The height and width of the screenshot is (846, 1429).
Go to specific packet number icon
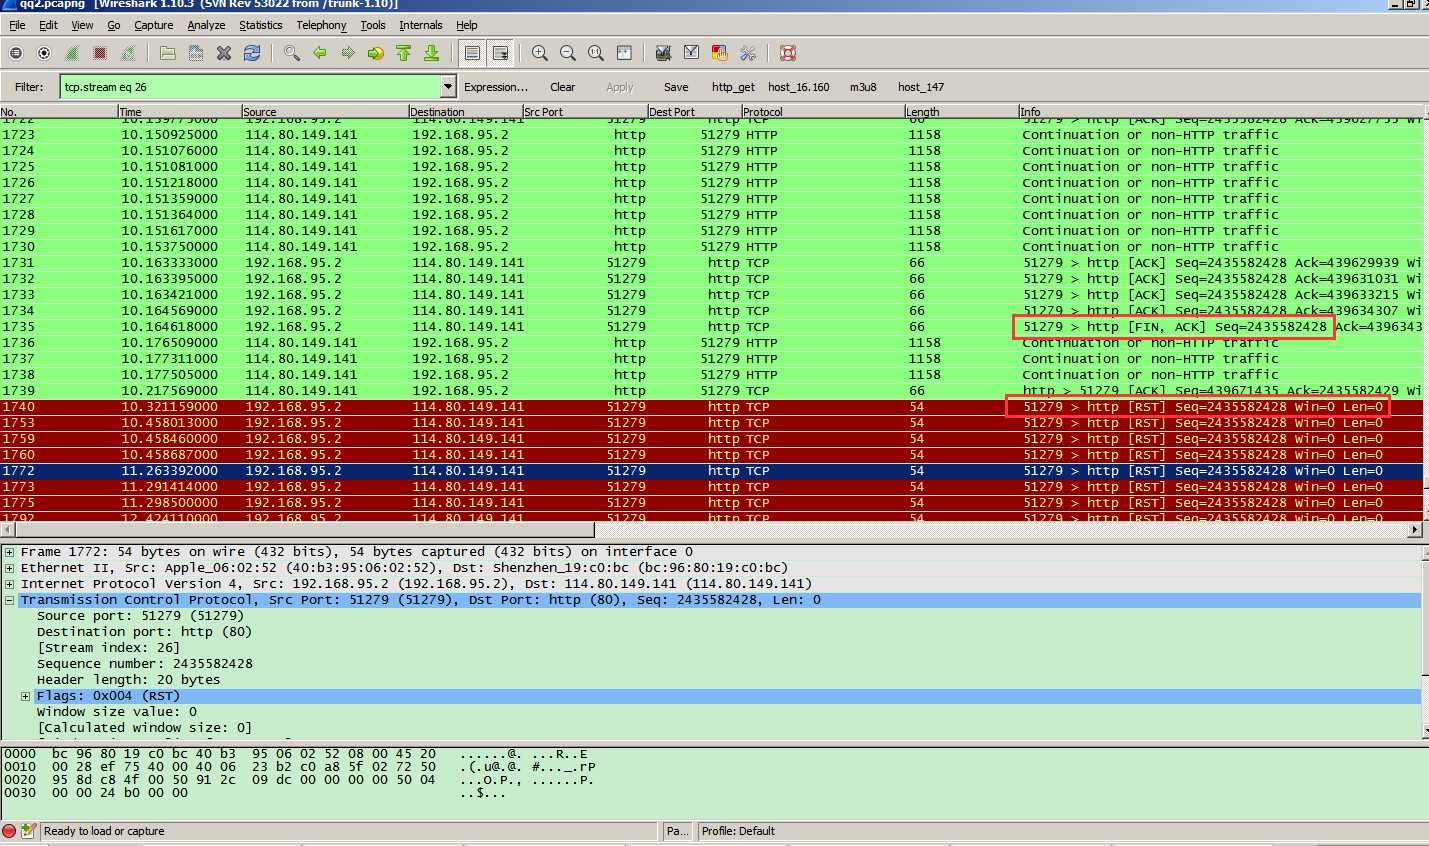[x=376, y=53]
